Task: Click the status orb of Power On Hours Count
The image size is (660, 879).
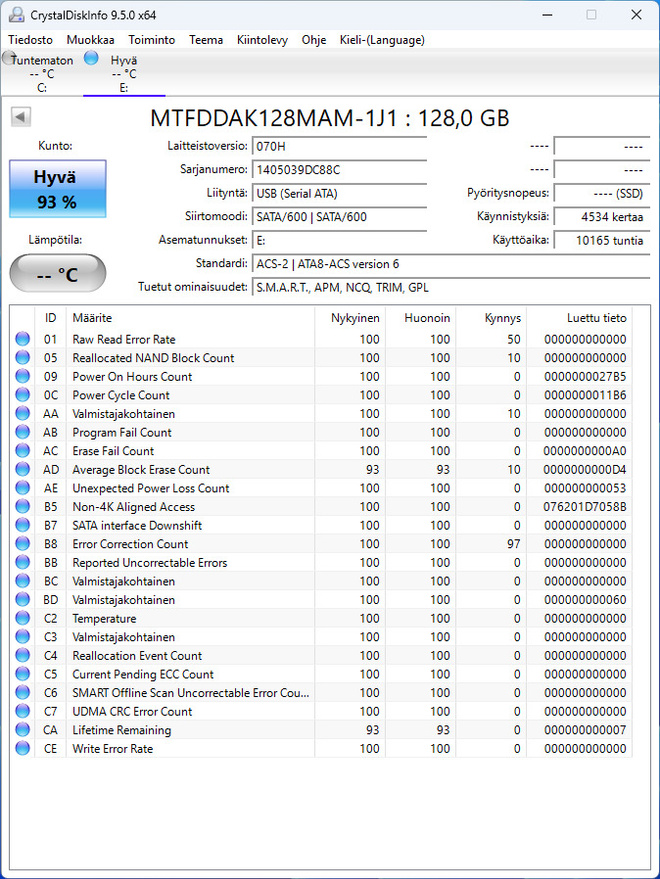Action: (22, 376)
